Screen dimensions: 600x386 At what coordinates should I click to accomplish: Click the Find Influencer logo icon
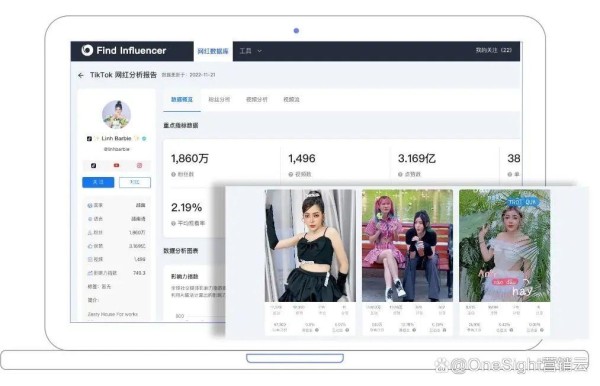(87, 50)
